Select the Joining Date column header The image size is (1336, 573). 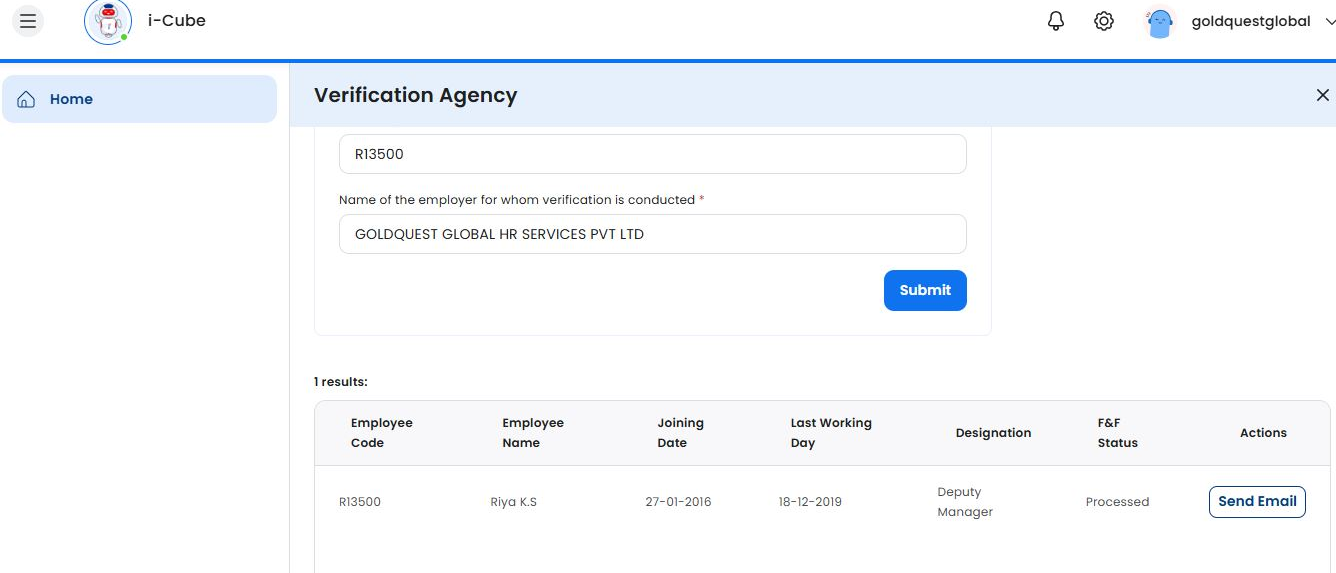tap(680, 433)
